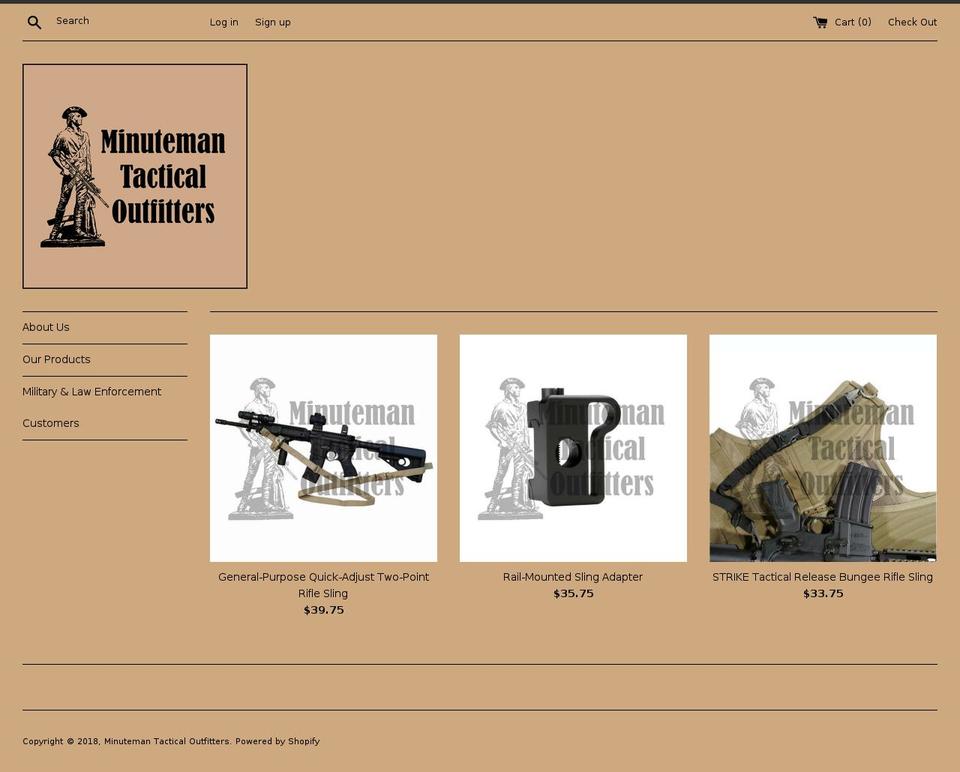The width and height of the screenshot is (960, 772).
Task: Click the $35.75 price link
Action: click(573, 593)
